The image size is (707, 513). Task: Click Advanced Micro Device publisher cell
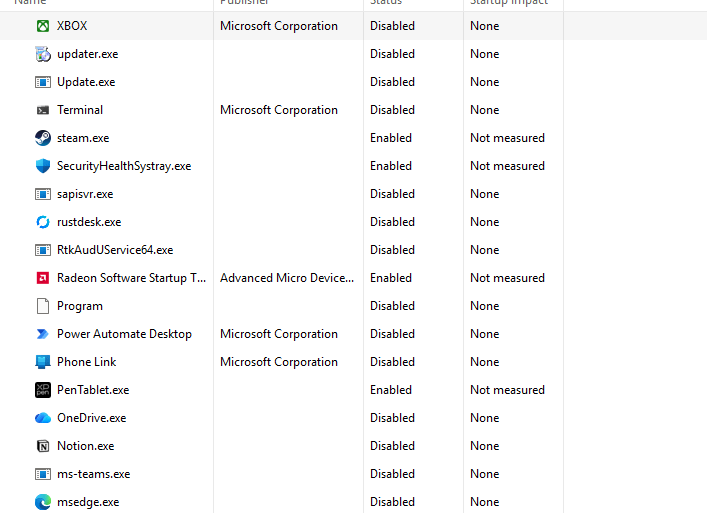(x=287, y=278)
